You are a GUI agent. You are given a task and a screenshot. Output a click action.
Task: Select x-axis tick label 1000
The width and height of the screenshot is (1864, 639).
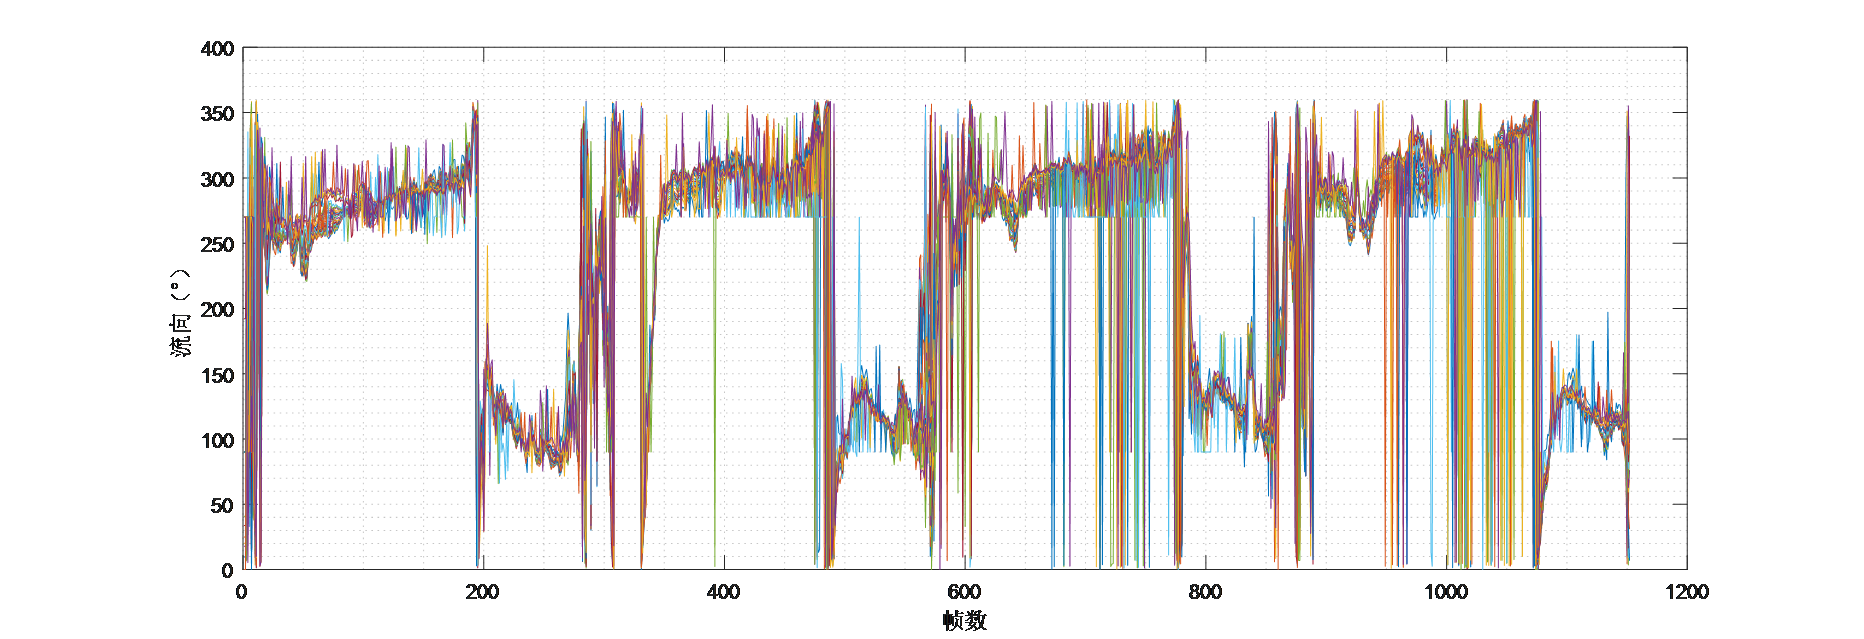click(x=1446, y=592)
